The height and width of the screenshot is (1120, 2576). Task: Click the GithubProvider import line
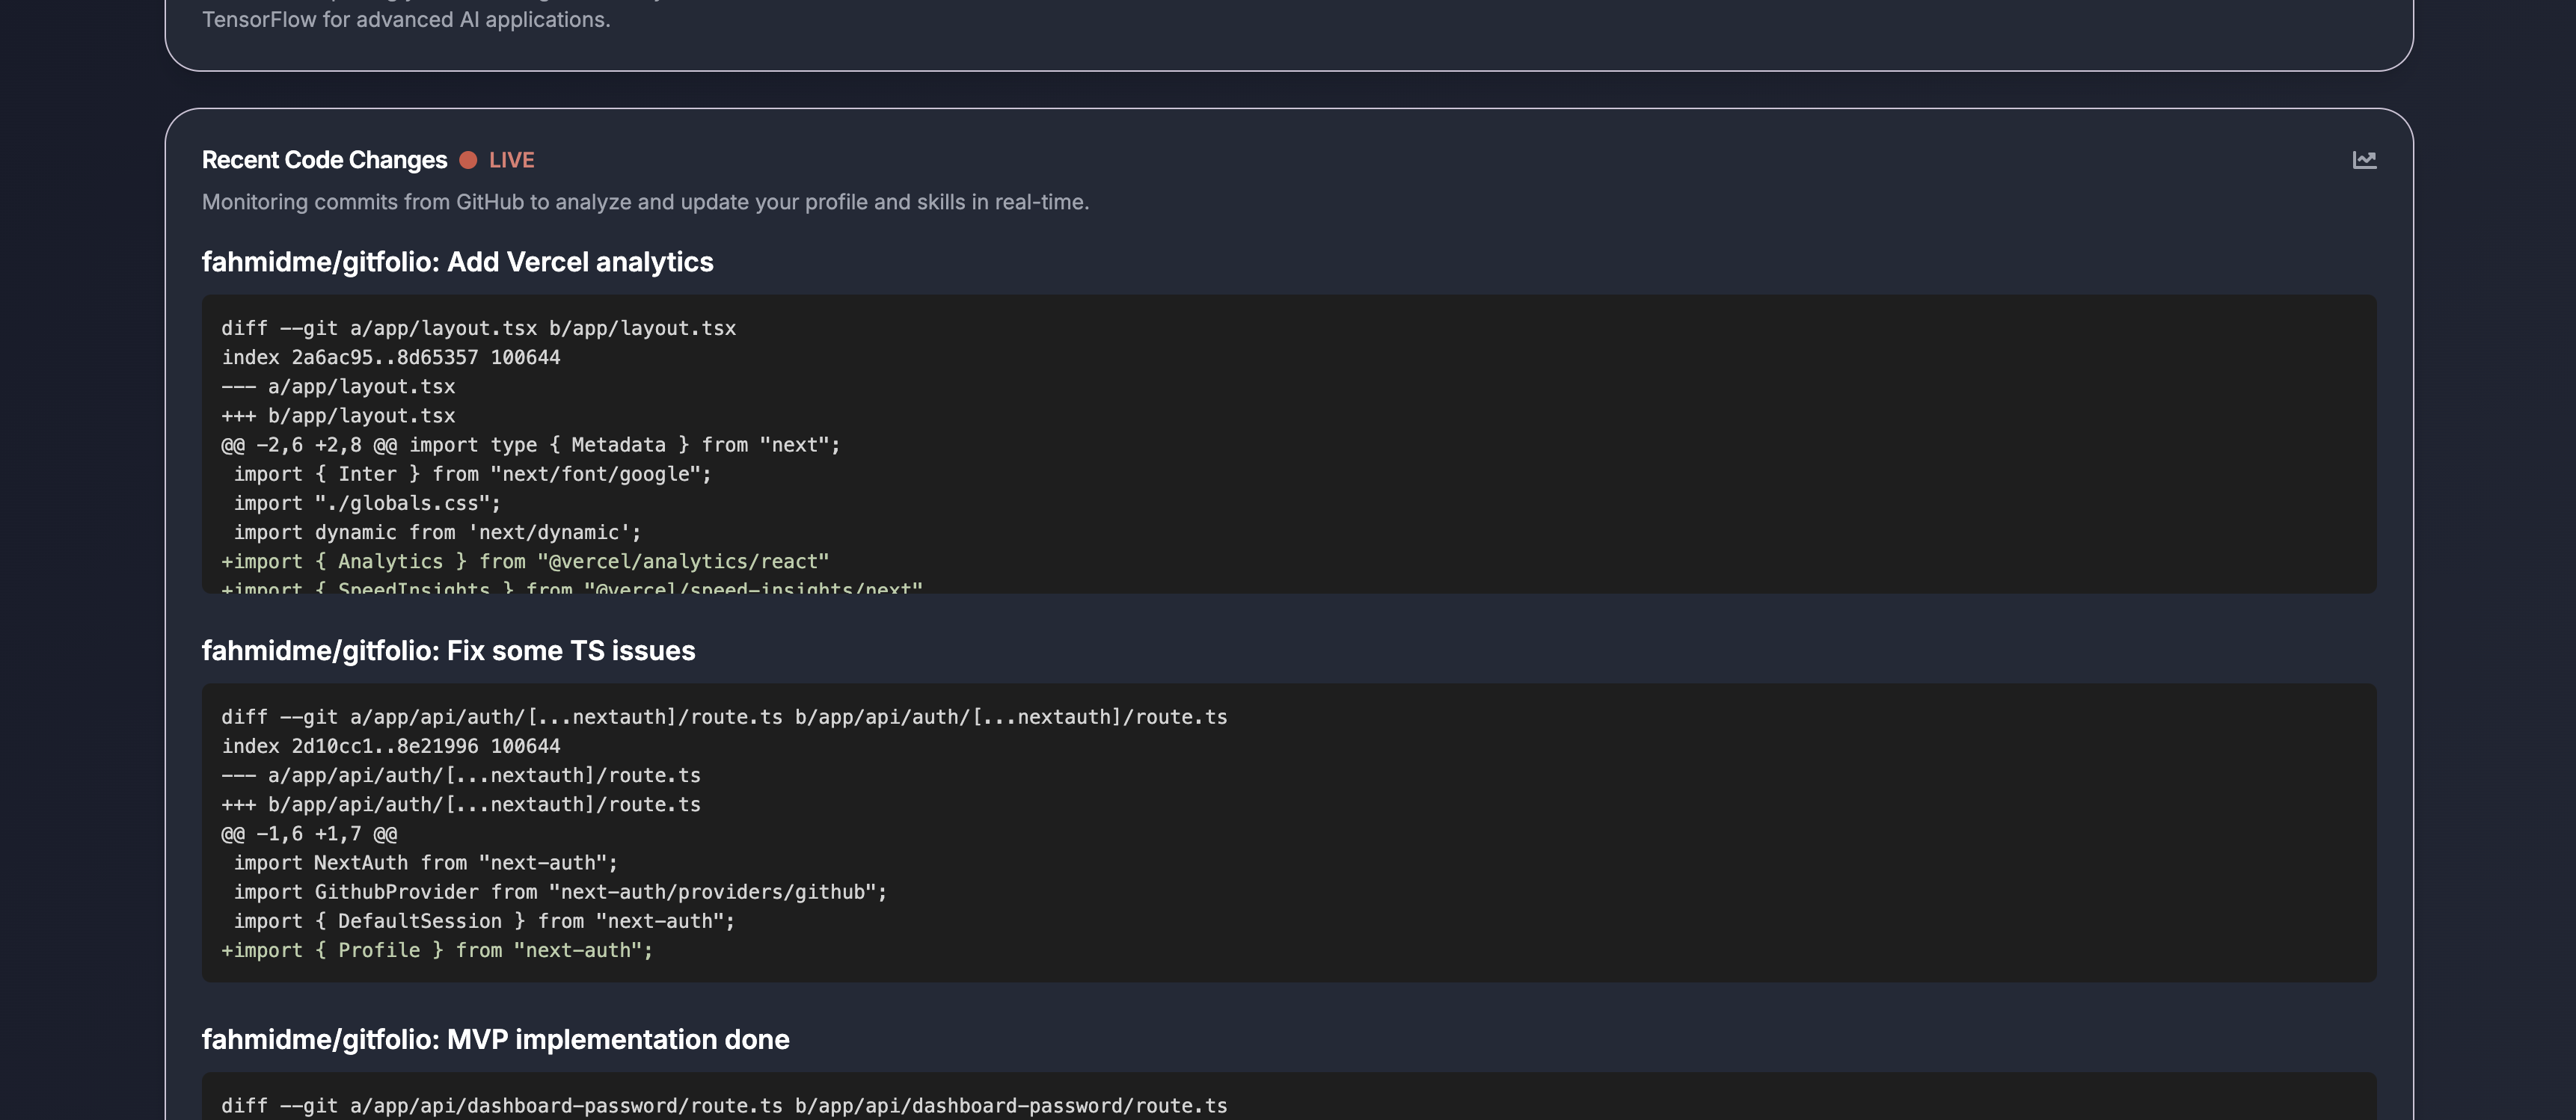[560, 892]
